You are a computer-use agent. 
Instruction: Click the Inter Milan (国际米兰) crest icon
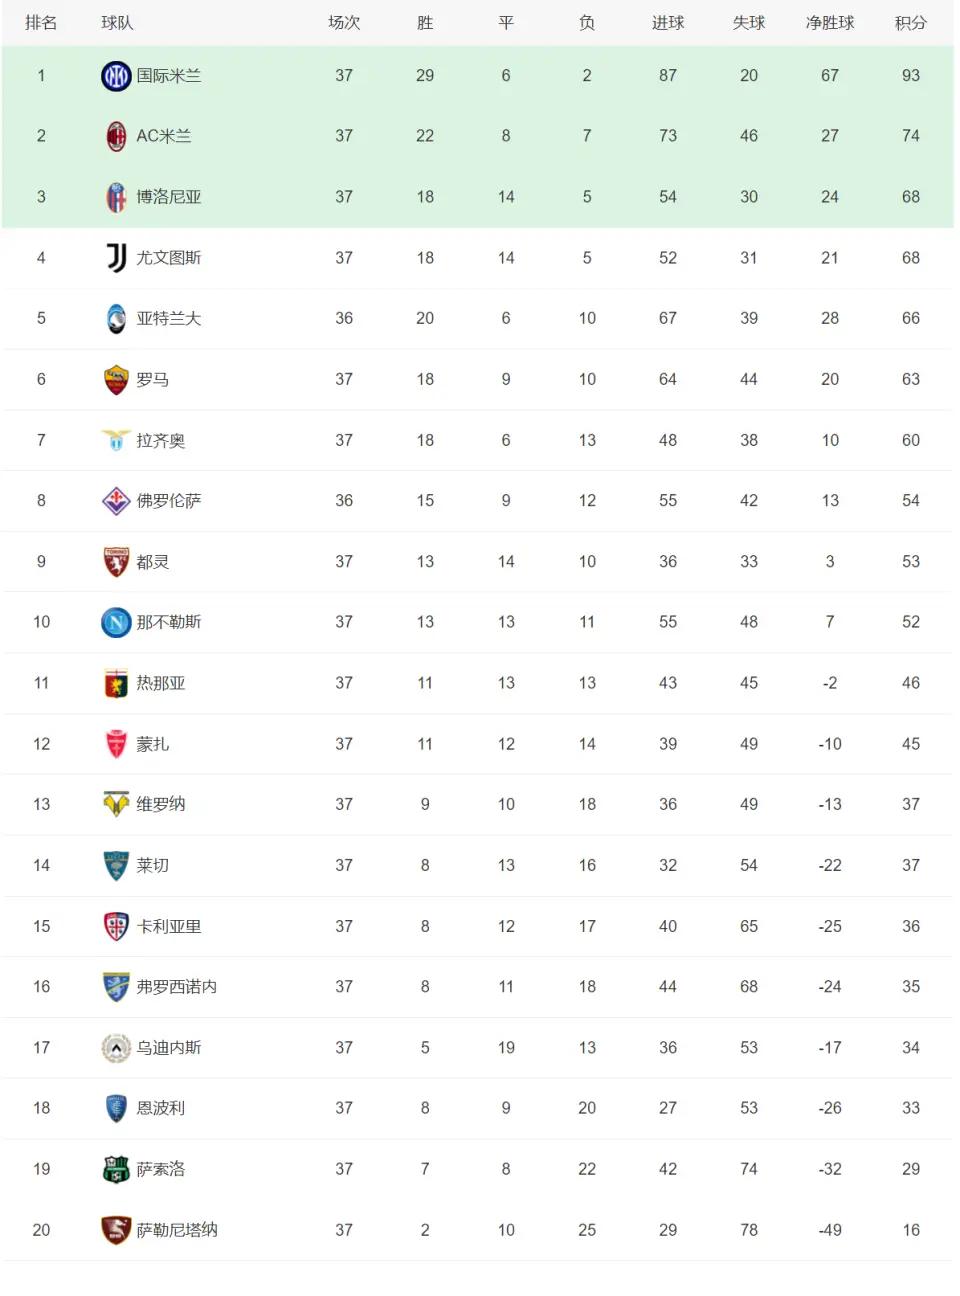[x=116, y=76]
